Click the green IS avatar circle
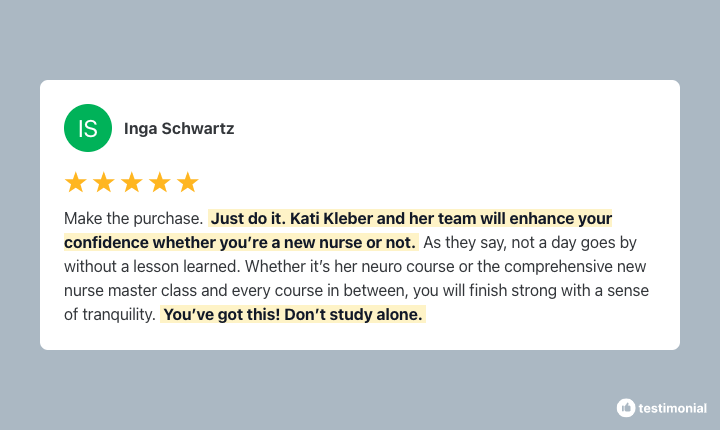Viewport: 720px width, 430px height. tap(88, 128)
